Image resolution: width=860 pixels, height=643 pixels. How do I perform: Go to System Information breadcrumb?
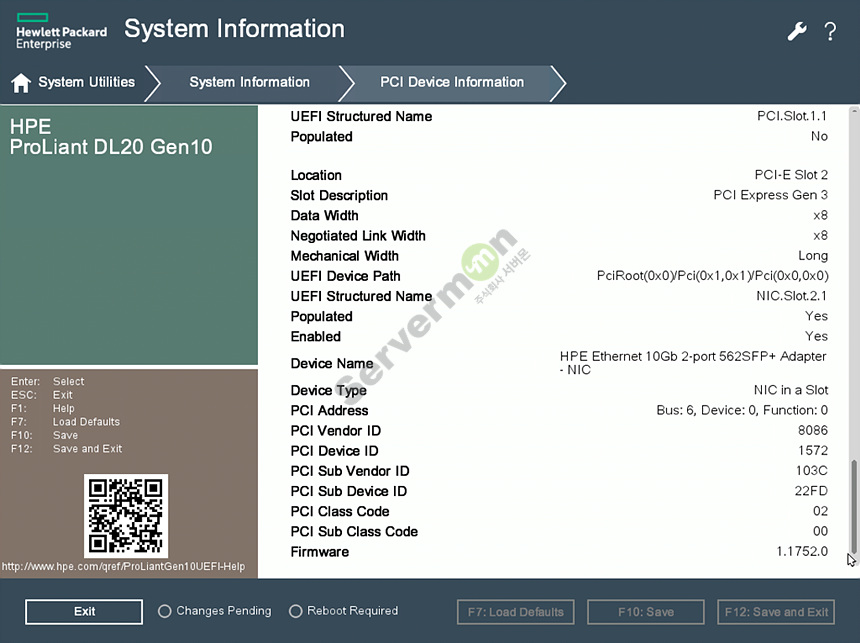(250, 82)
